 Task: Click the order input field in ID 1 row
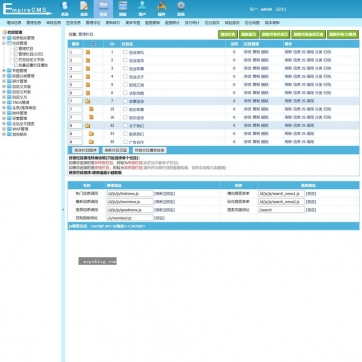point(76,52)
